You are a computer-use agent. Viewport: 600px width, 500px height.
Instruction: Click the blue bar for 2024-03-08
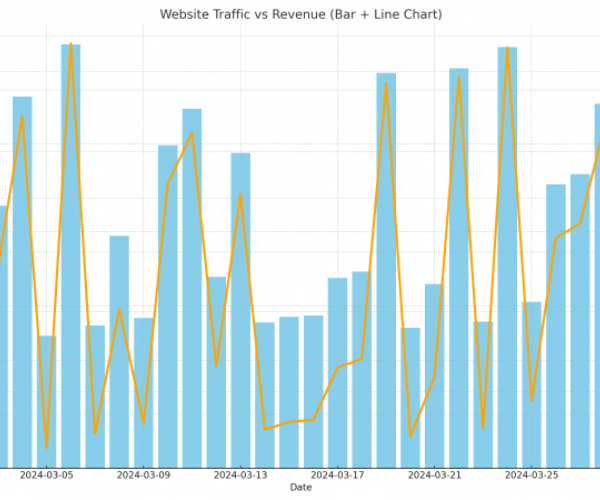(119, 350)
